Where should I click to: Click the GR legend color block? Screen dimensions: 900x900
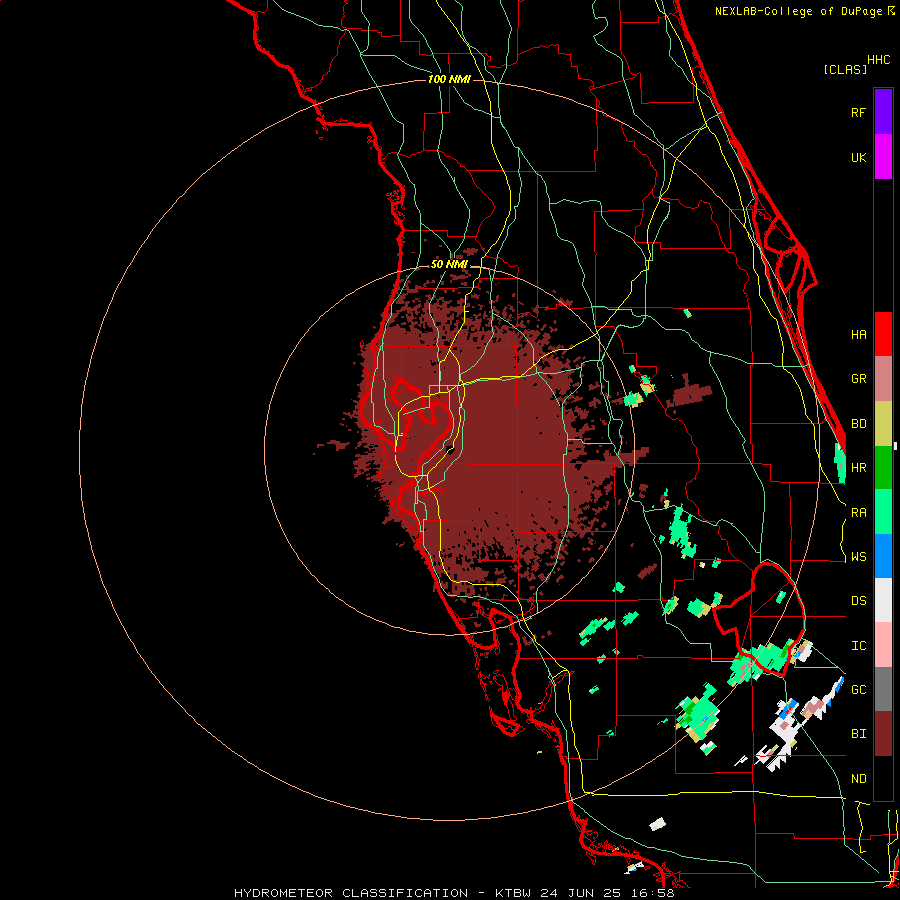[x=883, y=379]
